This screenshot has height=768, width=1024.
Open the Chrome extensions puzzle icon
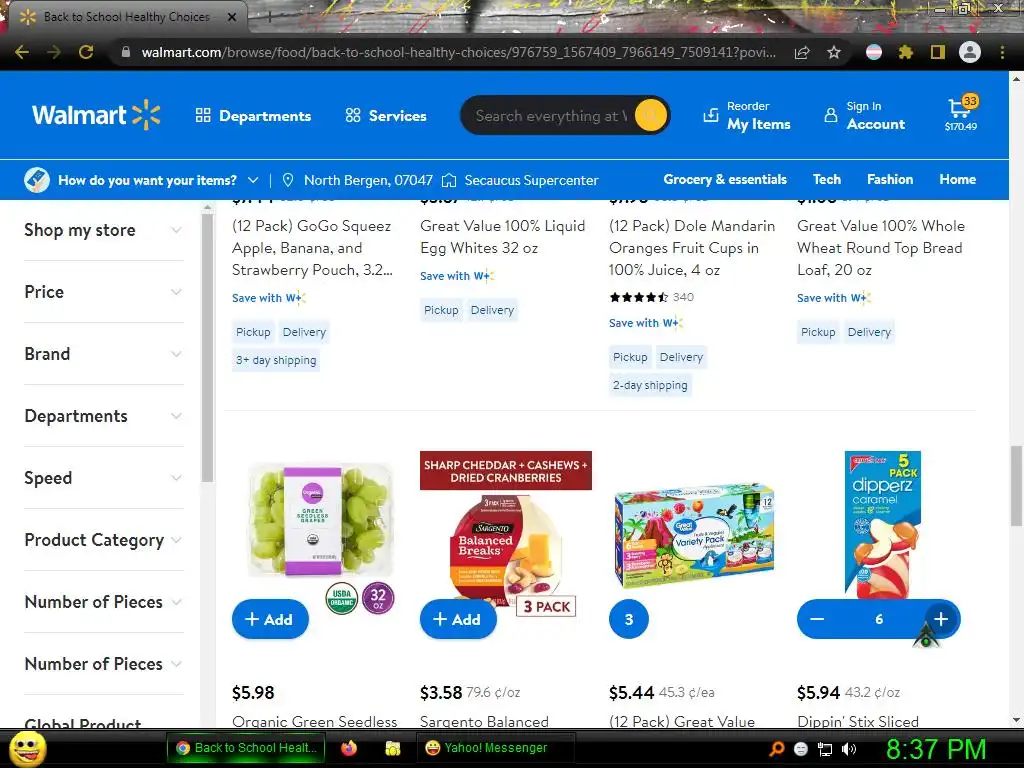[x=905, y=52]
